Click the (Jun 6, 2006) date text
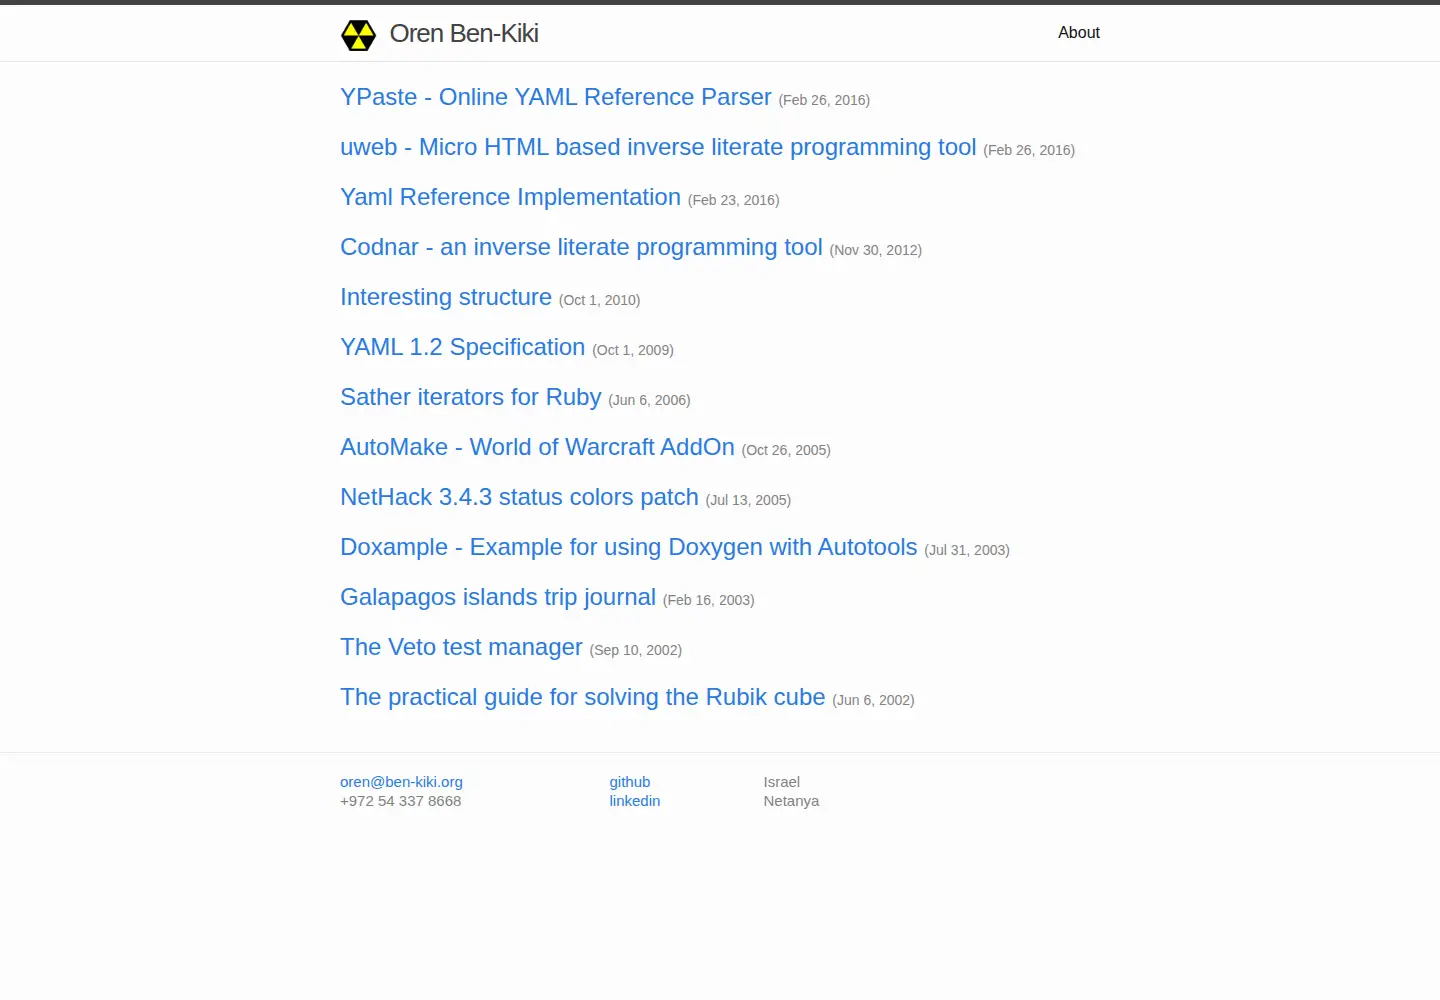 [x=649, y=400]
